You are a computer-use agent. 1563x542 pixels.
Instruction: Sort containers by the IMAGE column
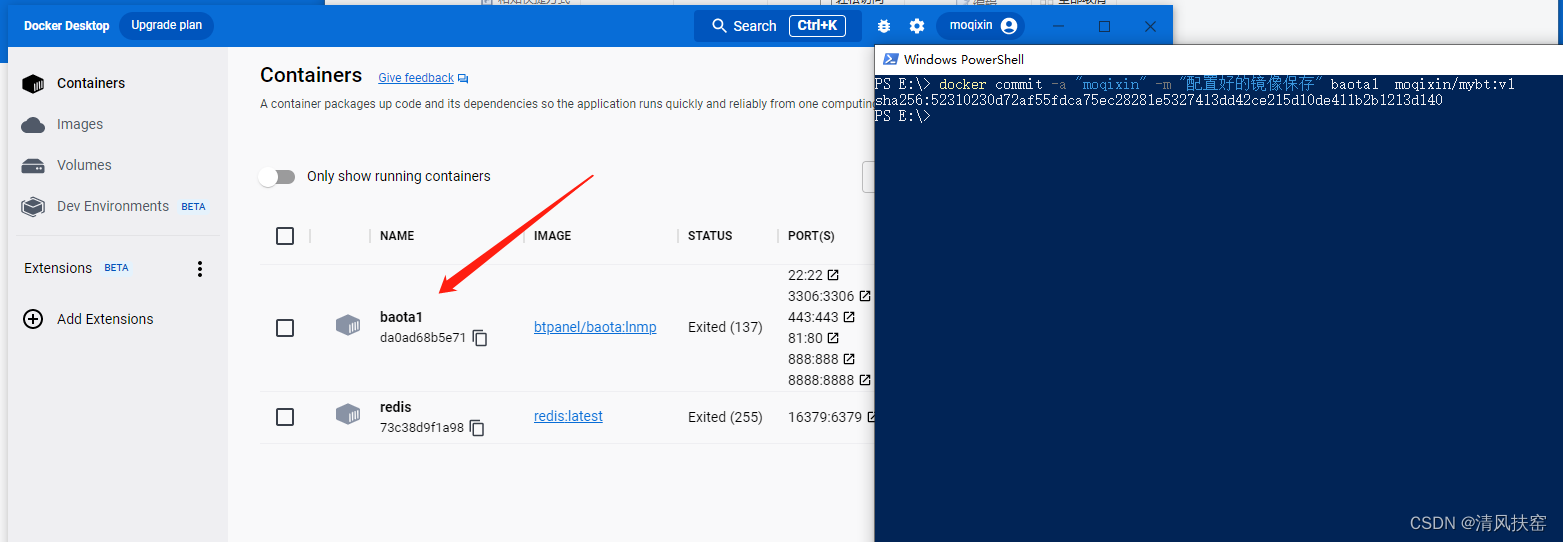pos(553,236)
